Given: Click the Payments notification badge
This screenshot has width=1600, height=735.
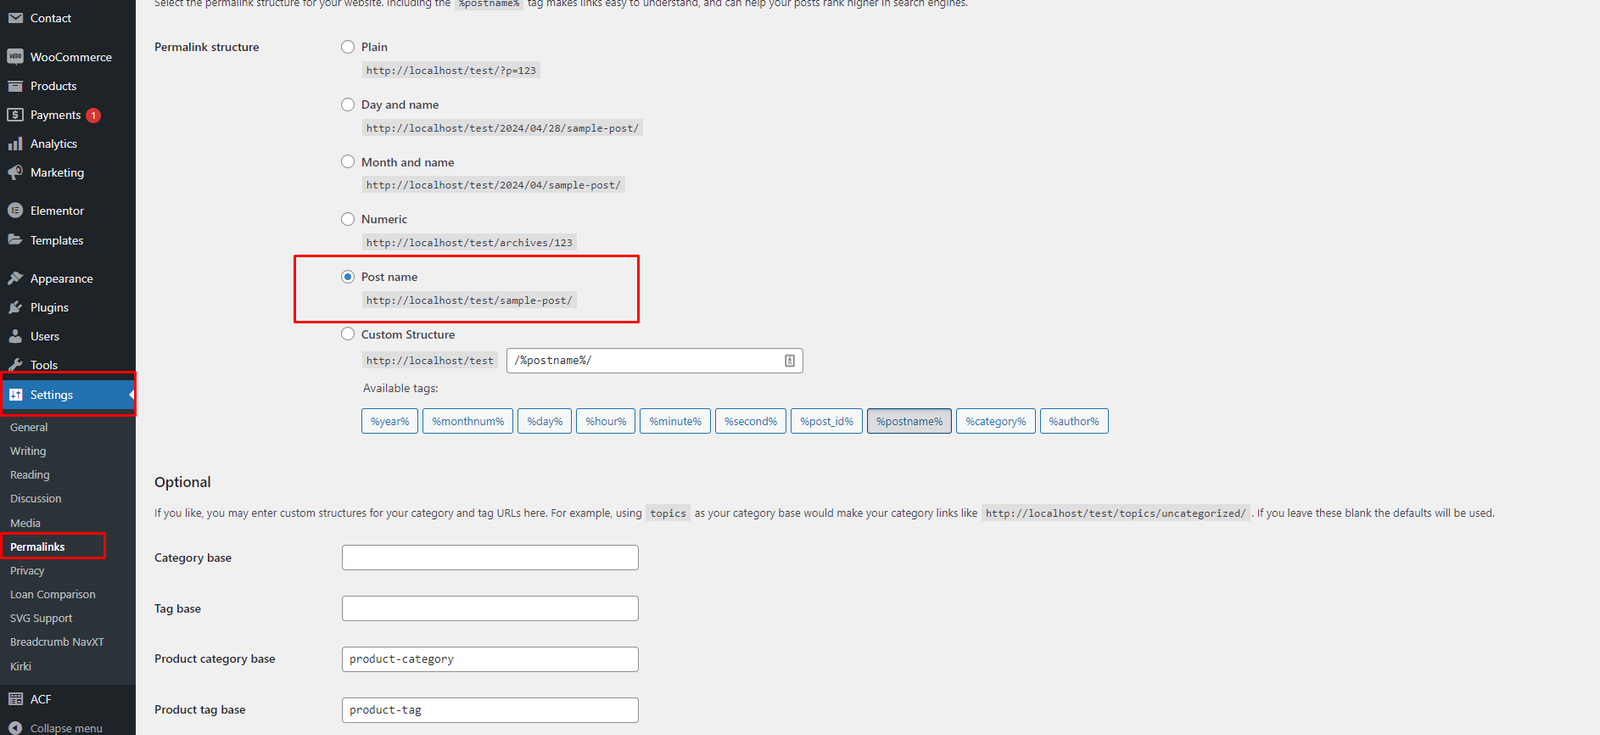Looking at the screenshot, I should click(93, 115).
